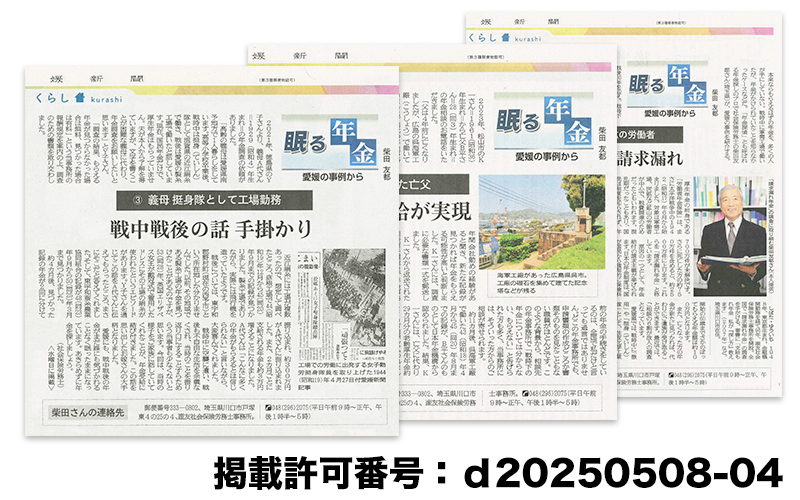
Task: Click the text 掲載許可番号：d20250508-04
Action: click(x=498, y=472)
